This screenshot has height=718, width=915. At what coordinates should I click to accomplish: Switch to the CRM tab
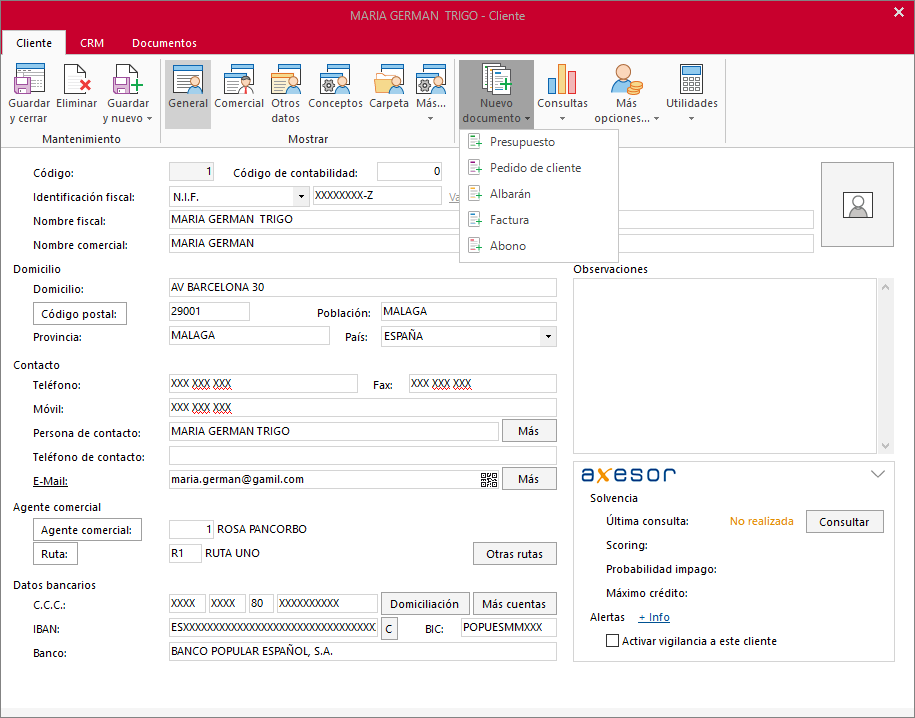[x=92, y=43]
